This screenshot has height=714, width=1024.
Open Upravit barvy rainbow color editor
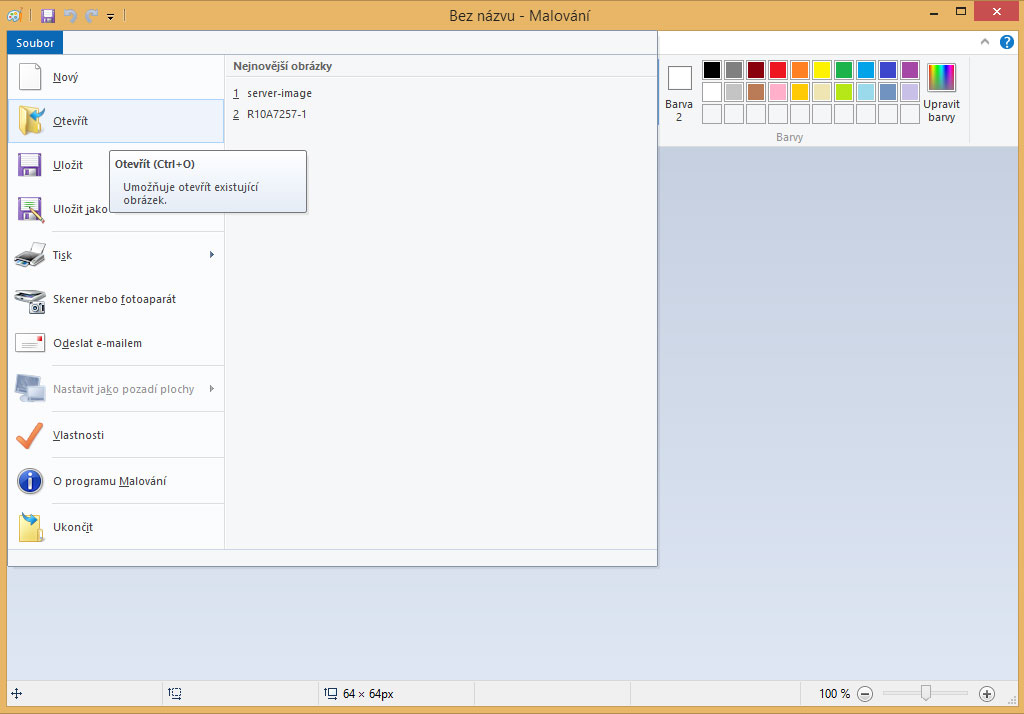[941, 93]
